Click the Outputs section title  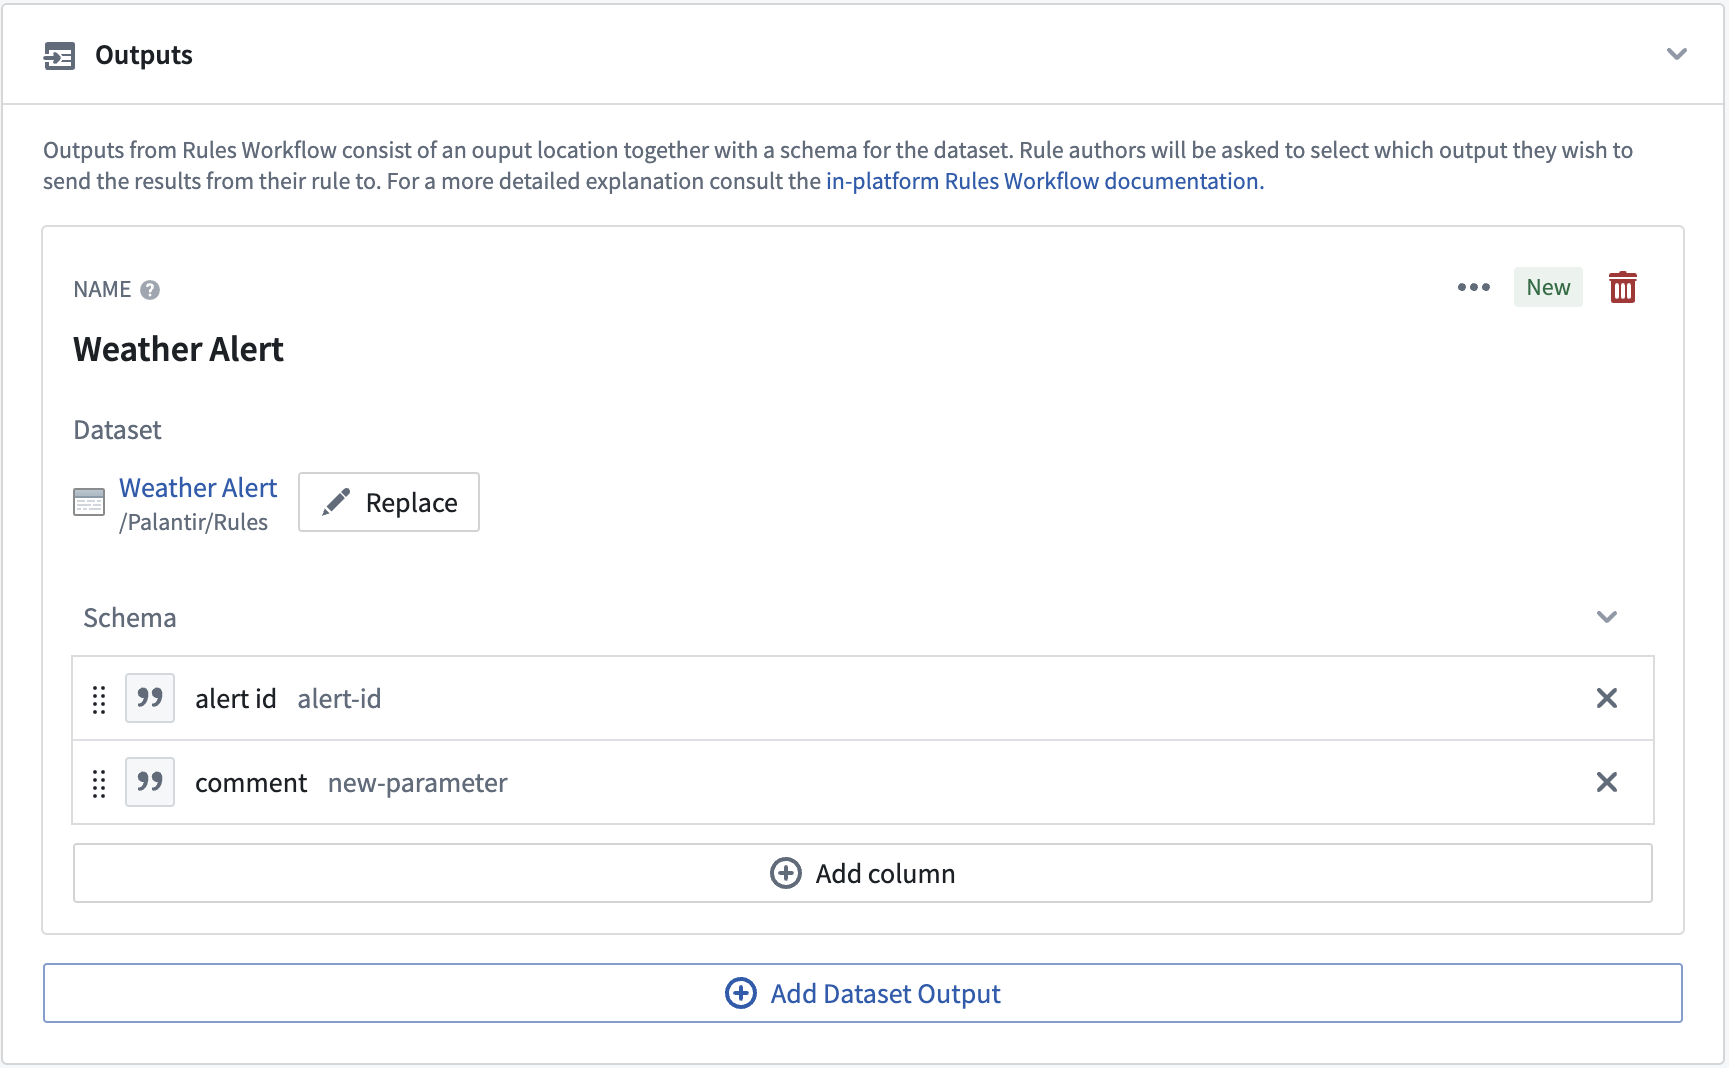tap(144, 56)
